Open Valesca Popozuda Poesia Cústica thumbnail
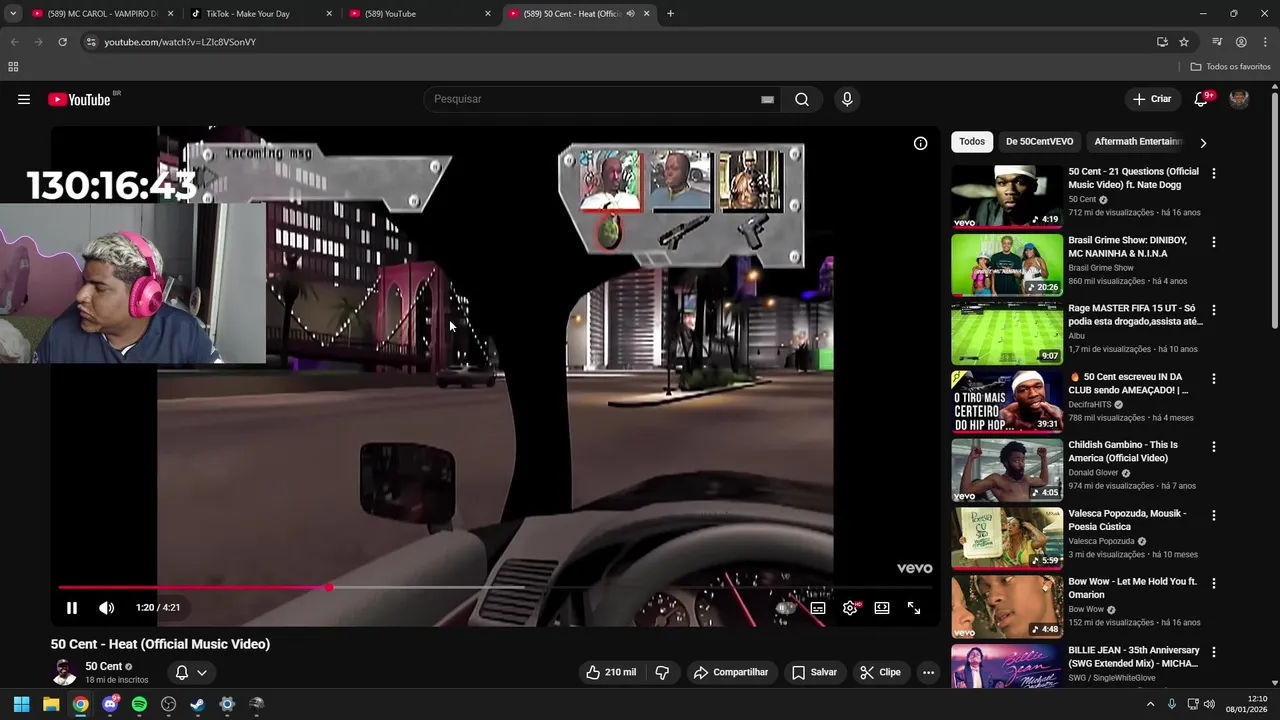The width and height of the screenshot is (1280, 720). (x=1007, y=538)
